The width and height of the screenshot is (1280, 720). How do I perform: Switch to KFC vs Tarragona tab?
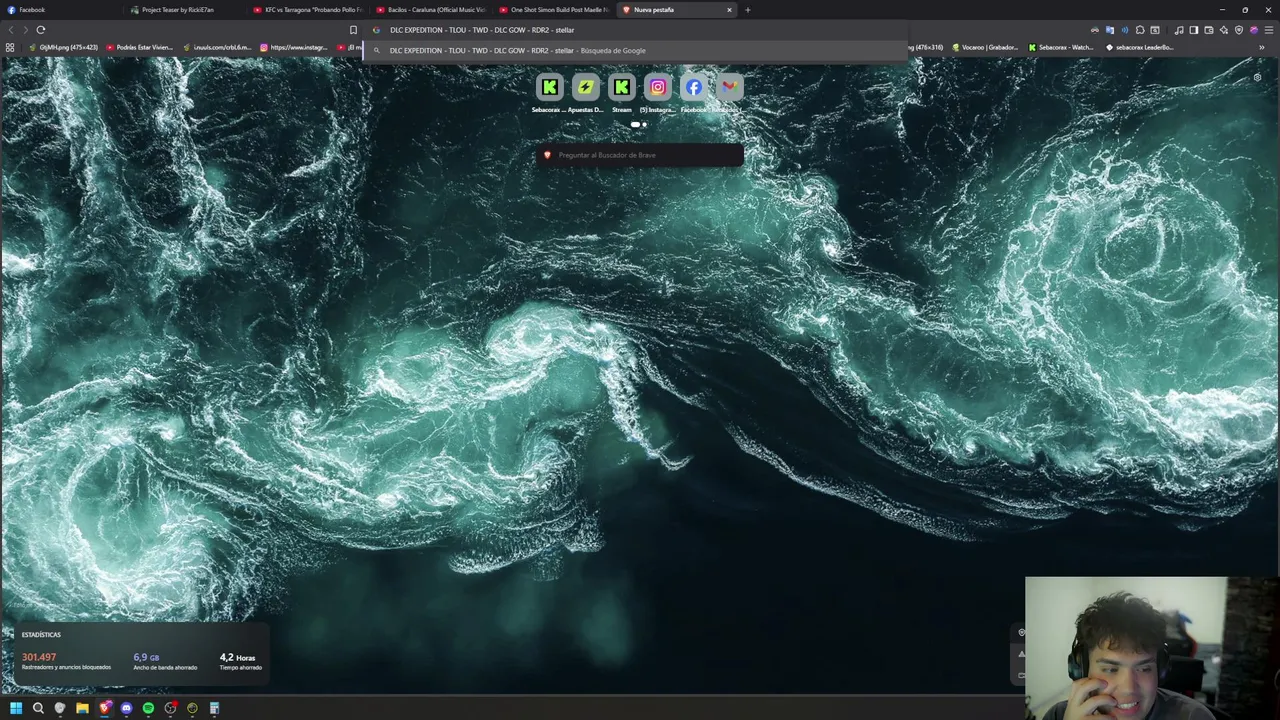(x=308, y=10)
